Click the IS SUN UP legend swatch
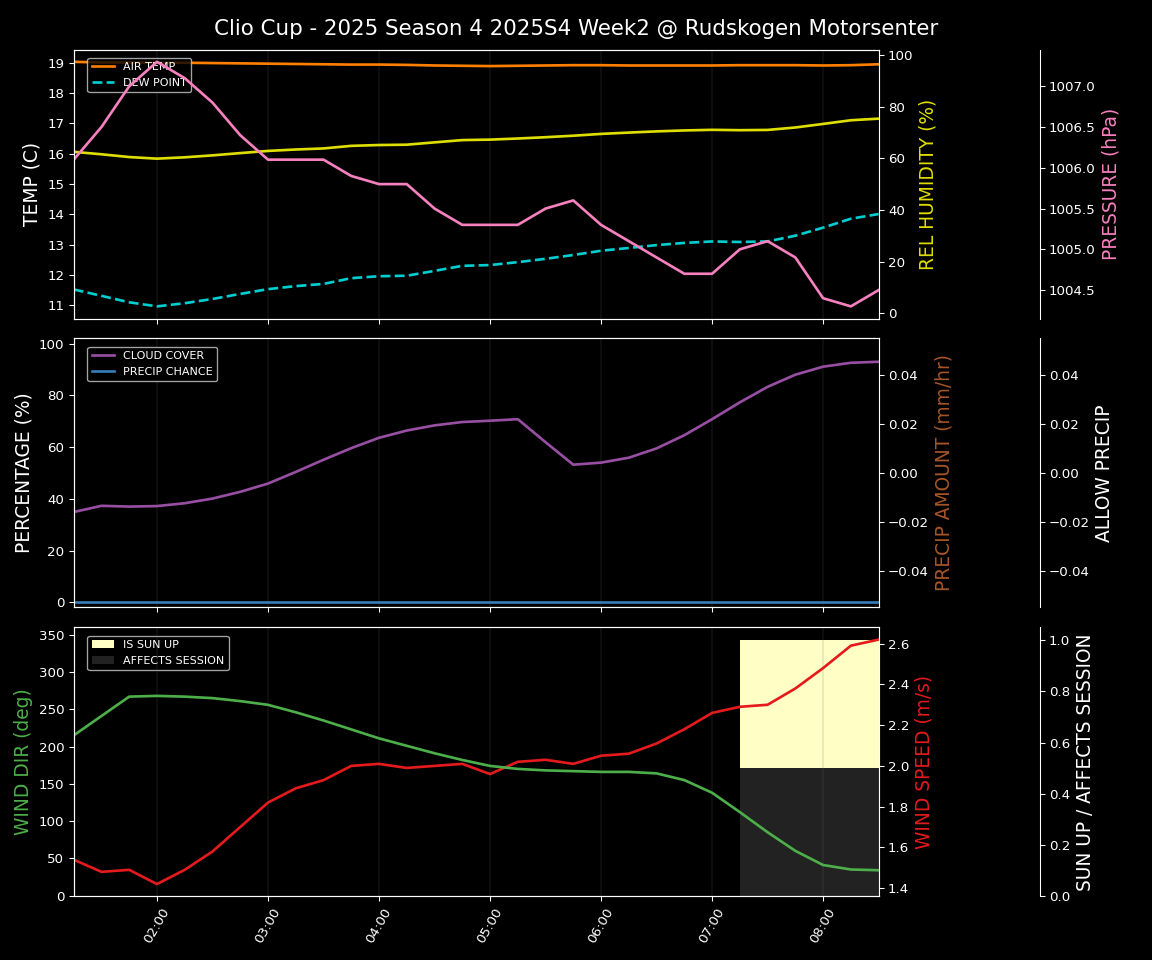This screenshot has height=960, width=1152. pos(103,645)
